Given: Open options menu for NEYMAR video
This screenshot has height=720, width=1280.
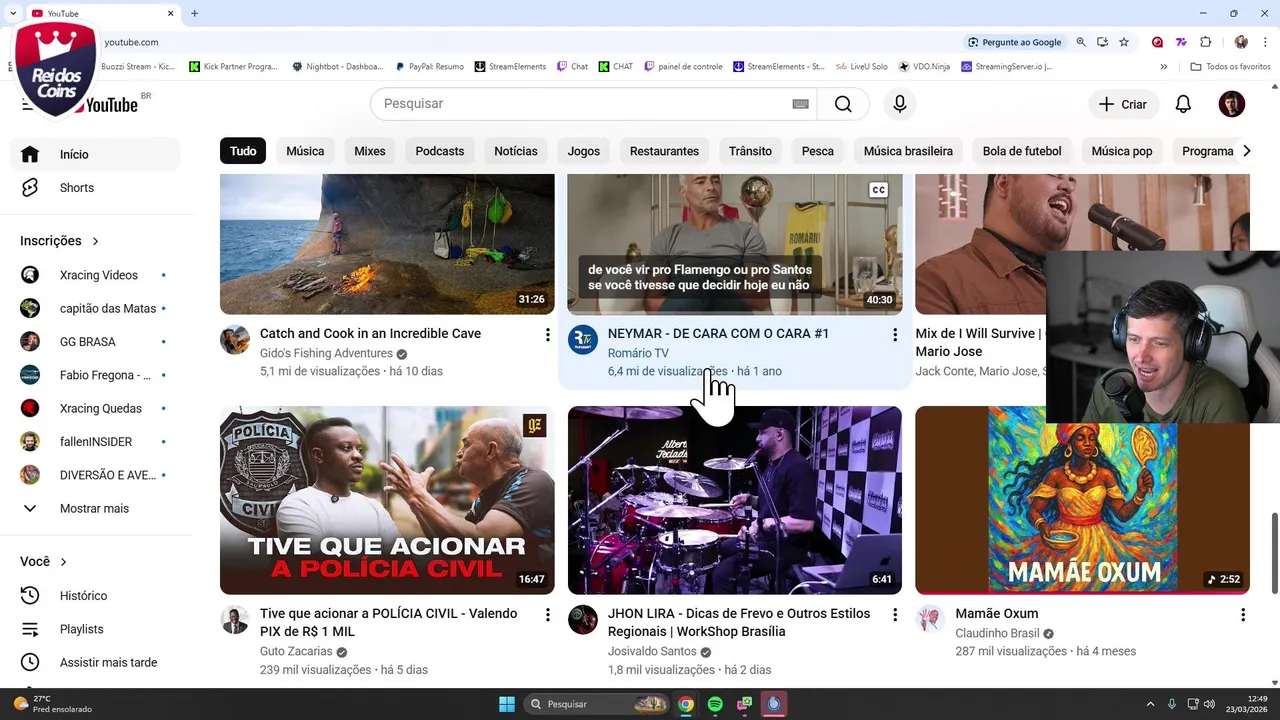Looking at the screenshot, I should [895, 335].
